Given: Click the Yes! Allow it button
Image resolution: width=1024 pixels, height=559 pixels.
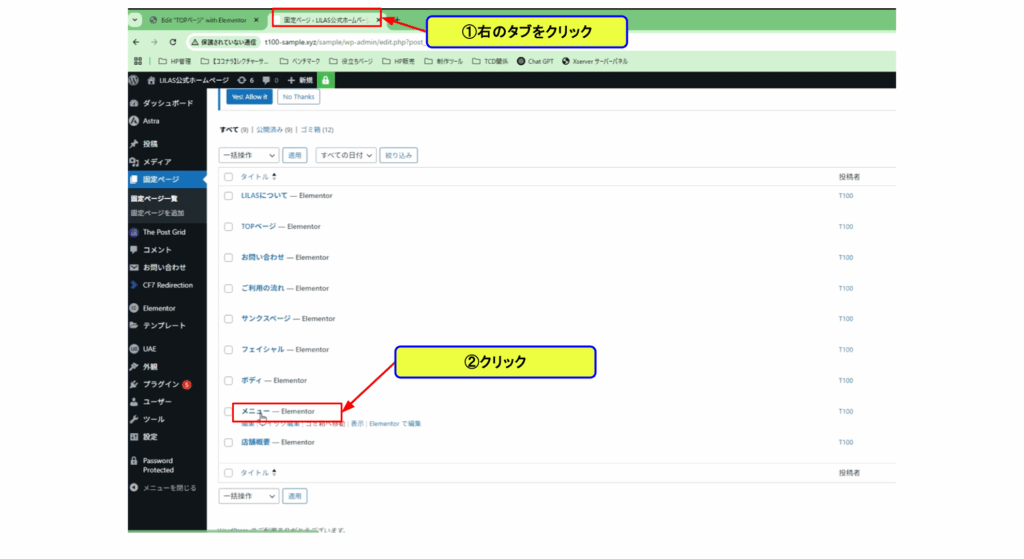Looking at the screenshot, I should pos(249,97).
